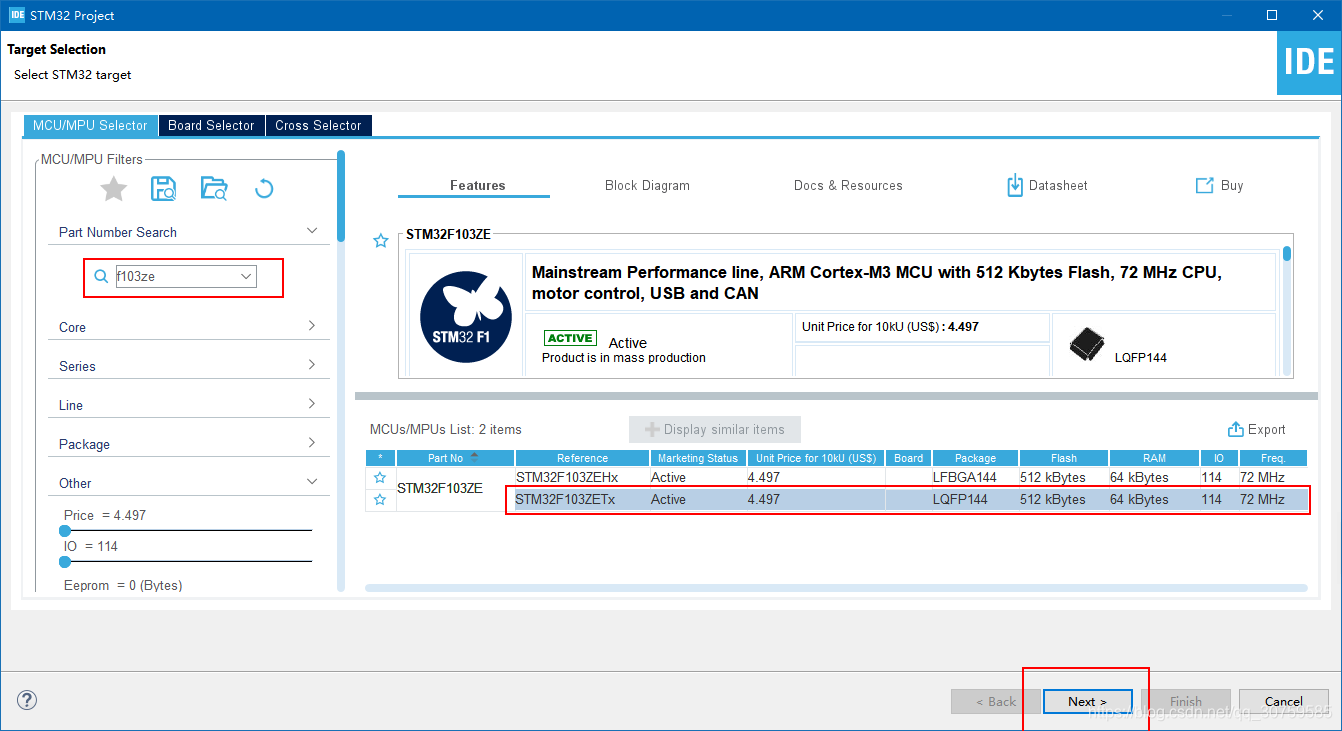The image size is (1342, 731).
Task: Click the Display similar items button
Action: click(x=715, y=429)
